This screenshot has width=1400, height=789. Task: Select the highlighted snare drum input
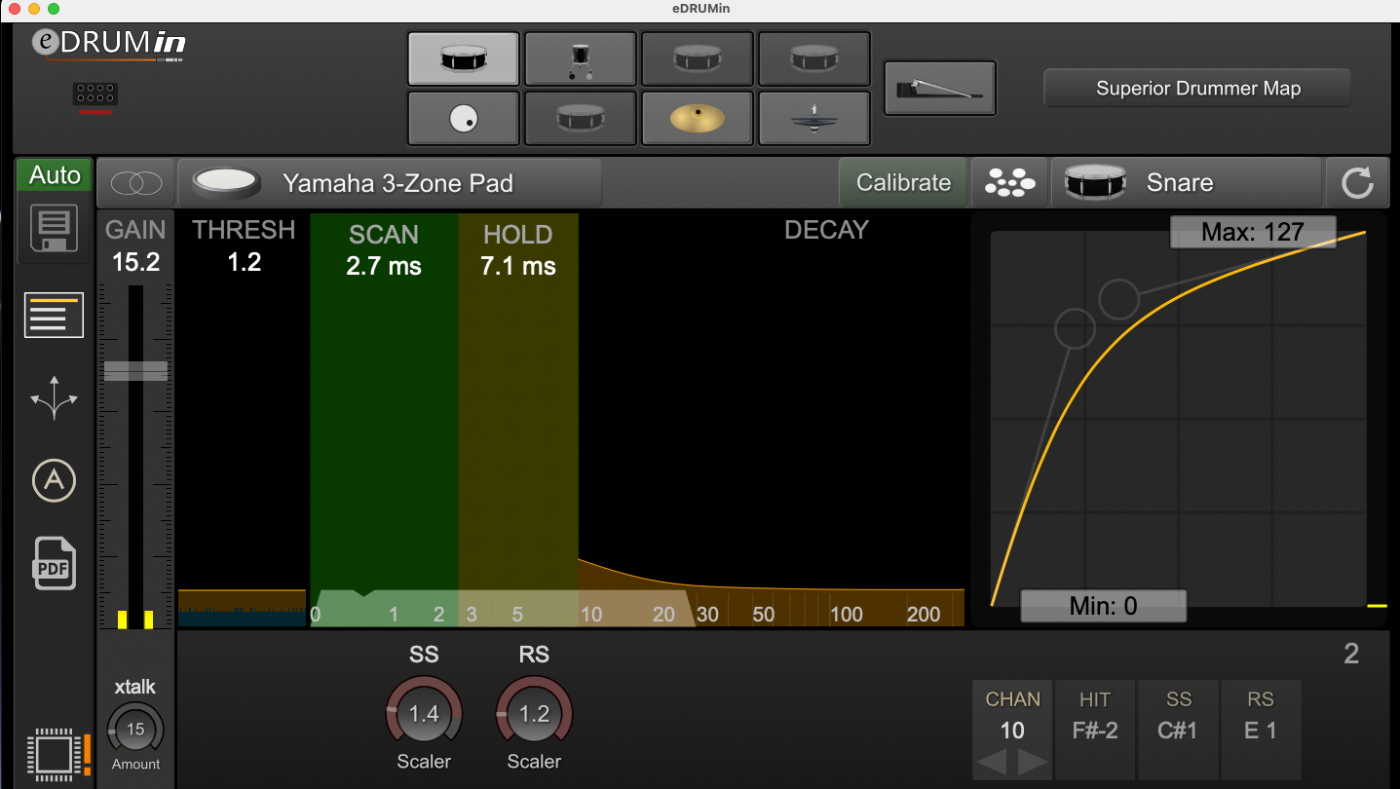click(463, 59)
